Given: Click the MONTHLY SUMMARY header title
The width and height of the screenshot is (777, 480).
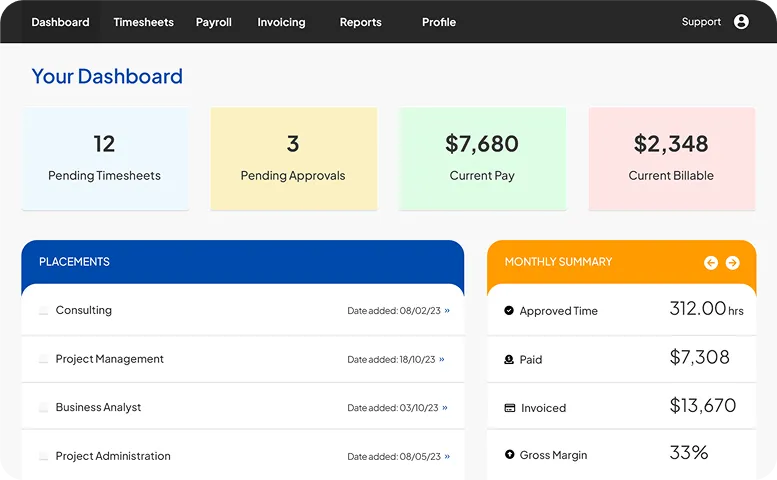Looking at the screenshot, I should coord(558,262).
